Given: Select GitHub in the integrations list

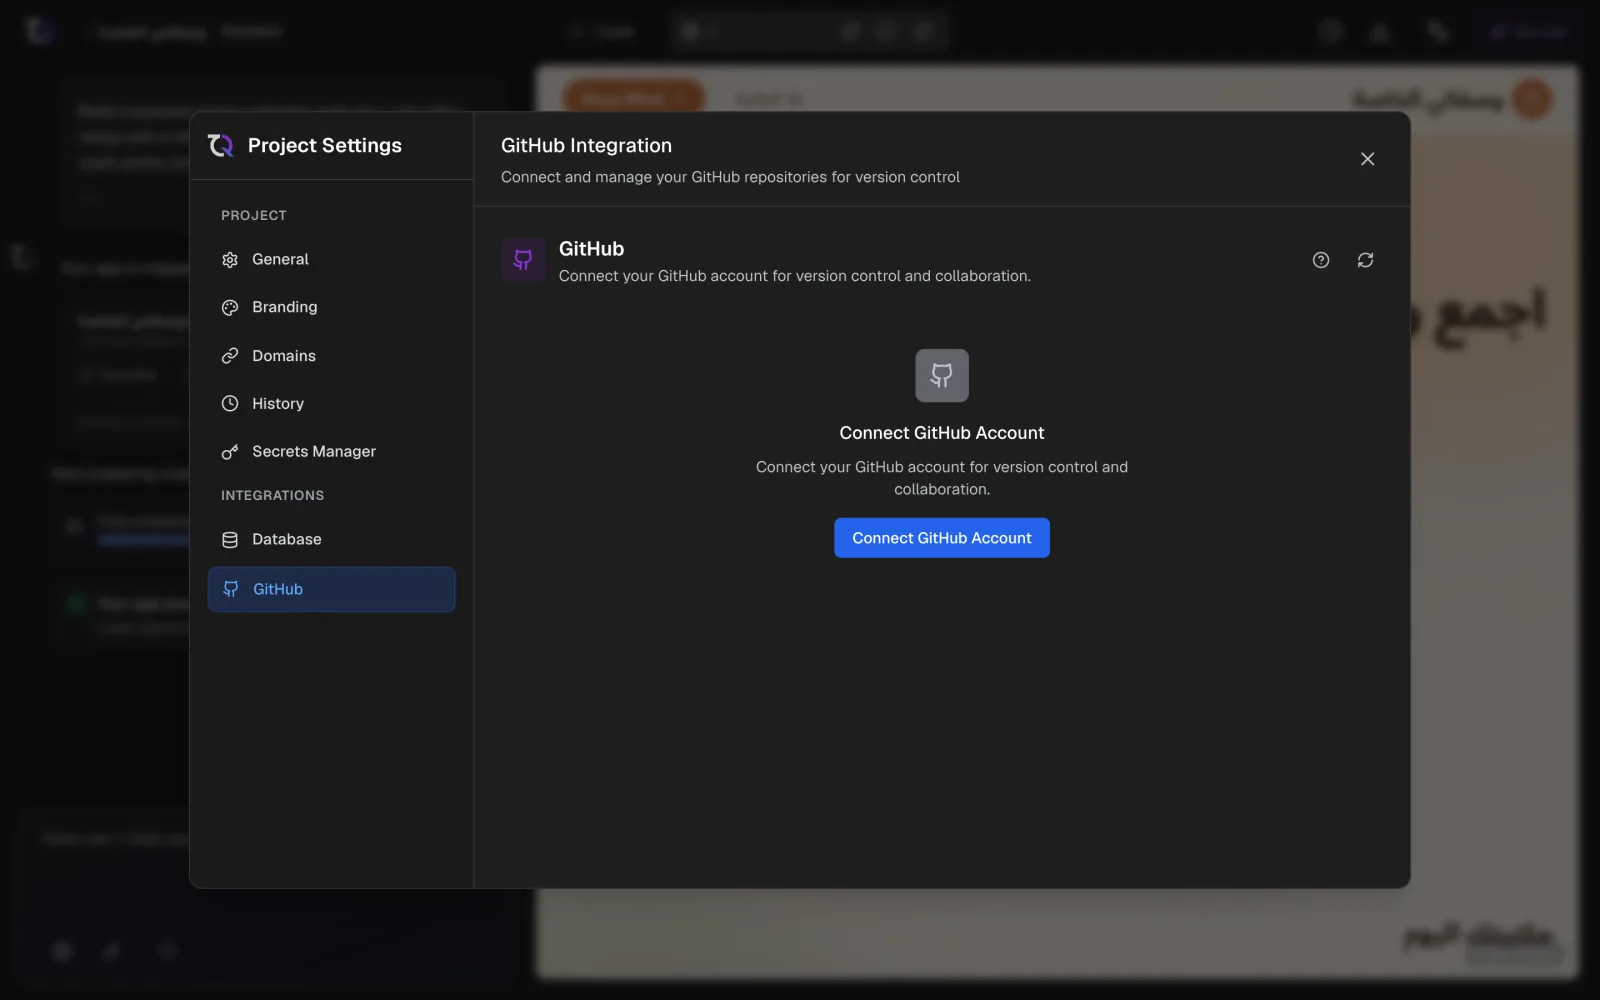Looking at the screenshot, I should pyautogui.click(x=331, y=589).
